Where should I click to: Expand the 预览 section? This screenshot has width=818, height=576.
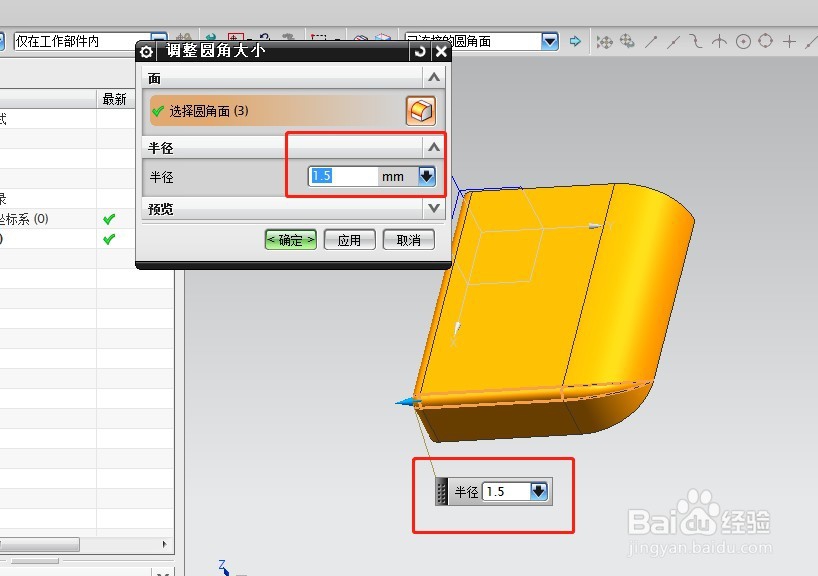[x=434, y=208]
